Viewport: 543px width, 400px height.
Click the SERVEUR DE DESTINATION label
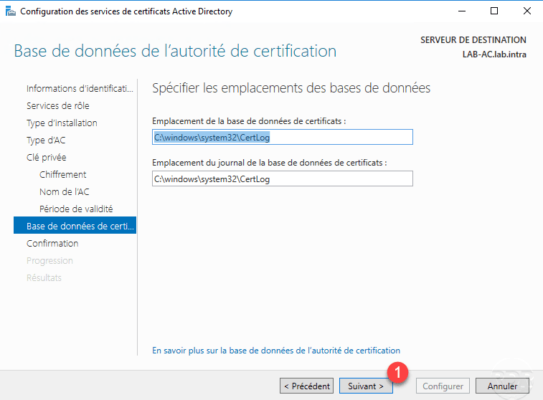(473, 40)
